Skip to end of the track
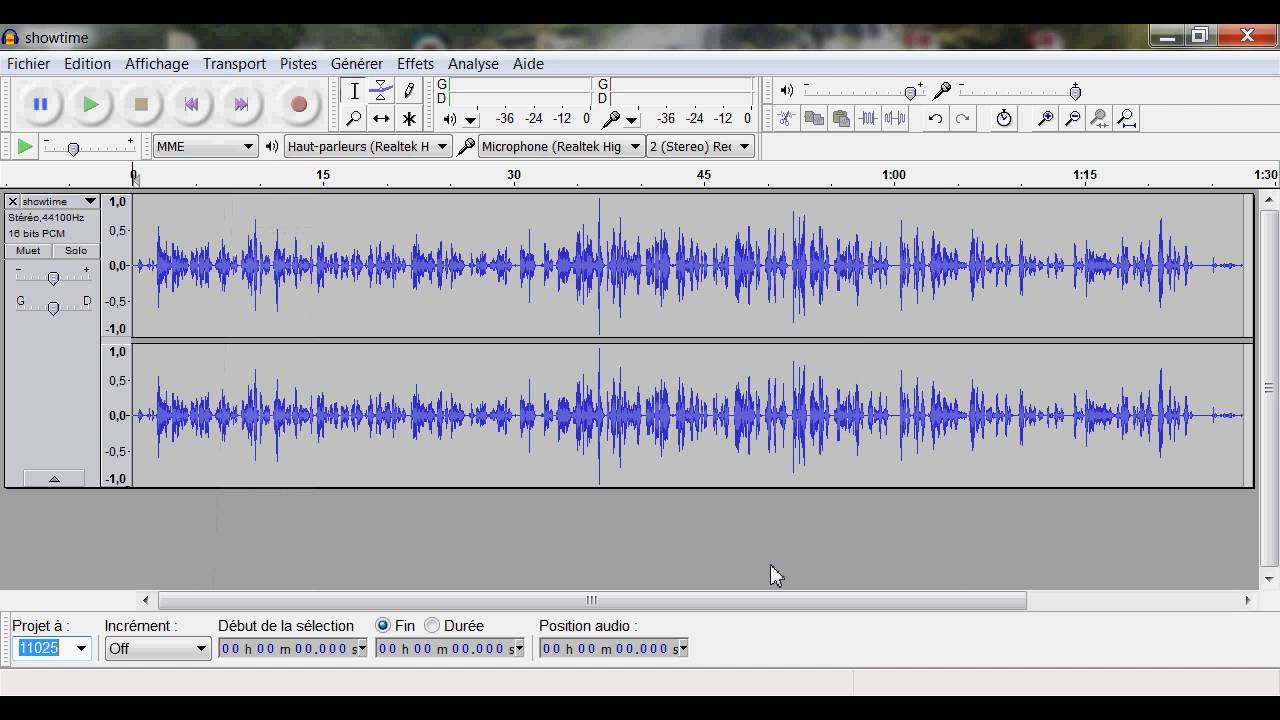This screenshot has height=720, width=1280. (241, 104)
